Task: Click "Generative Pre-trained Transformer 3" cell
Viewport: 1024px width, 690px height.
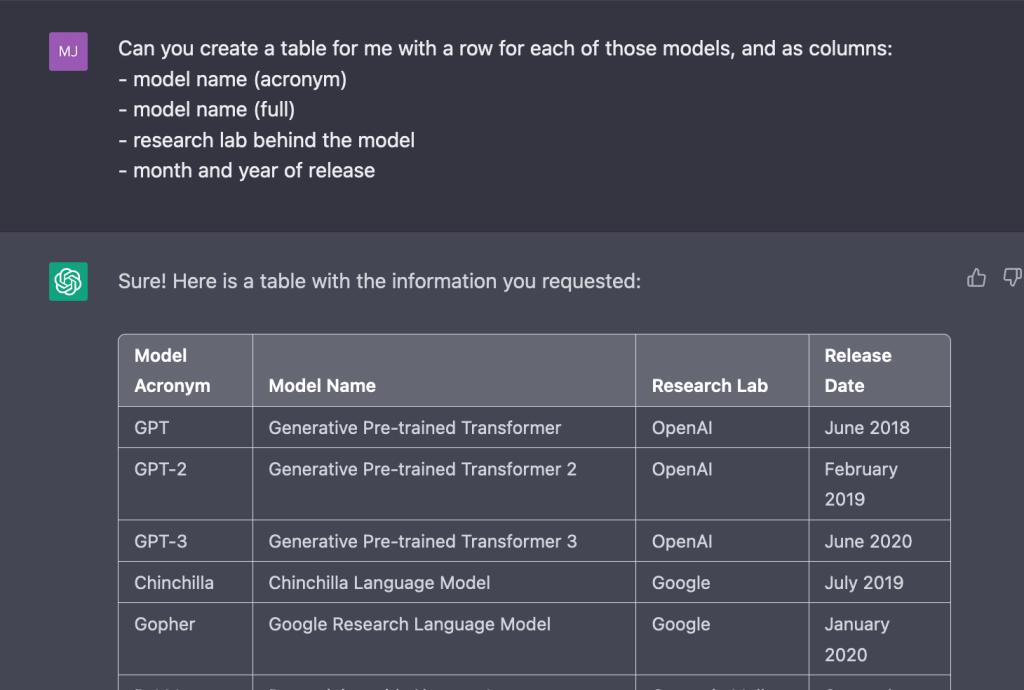Action: pos(422,541)
